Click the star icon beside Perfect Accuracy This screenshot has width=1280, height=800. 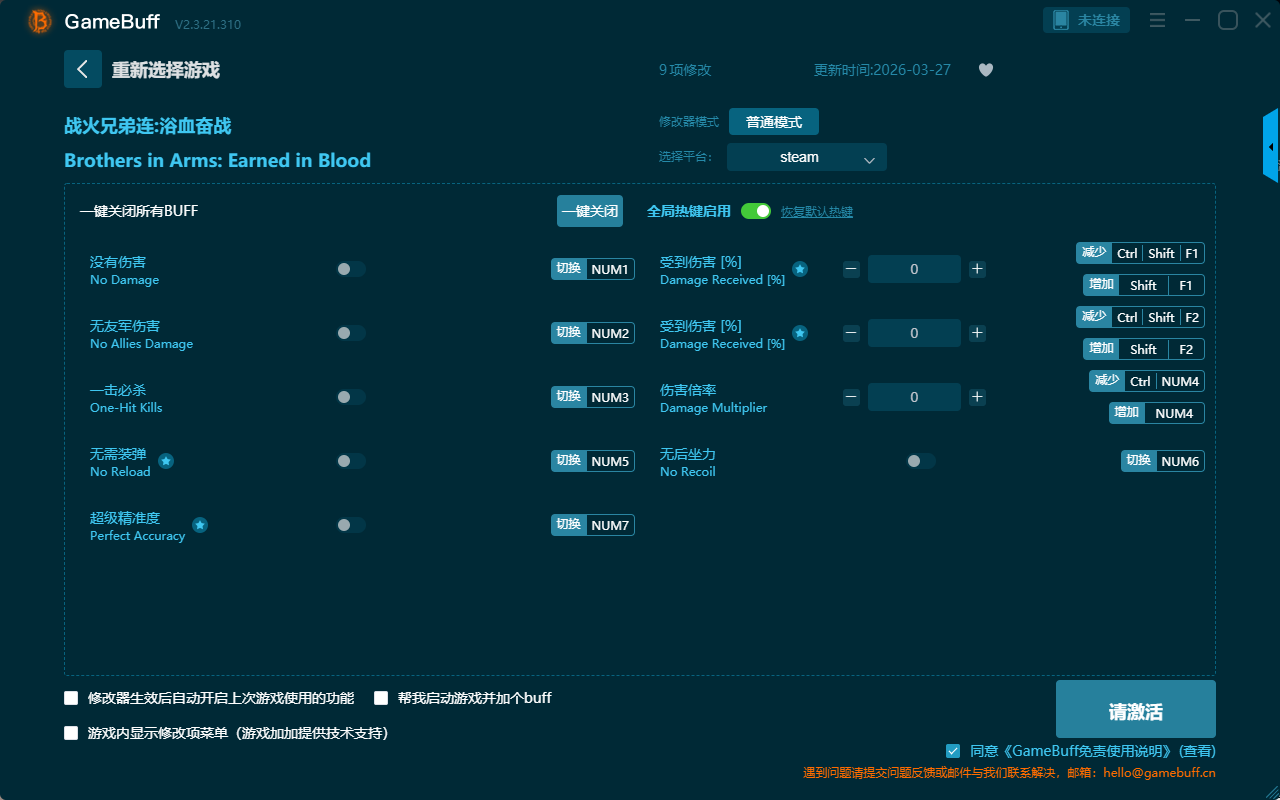[x=200, y=525]
